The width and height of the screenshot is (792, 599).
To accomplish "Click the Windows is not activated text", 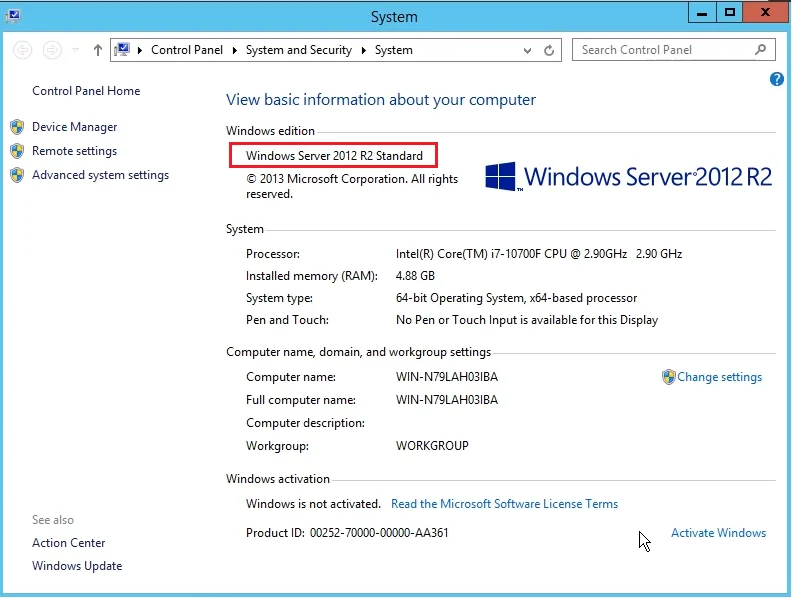I will pos(313,504).
